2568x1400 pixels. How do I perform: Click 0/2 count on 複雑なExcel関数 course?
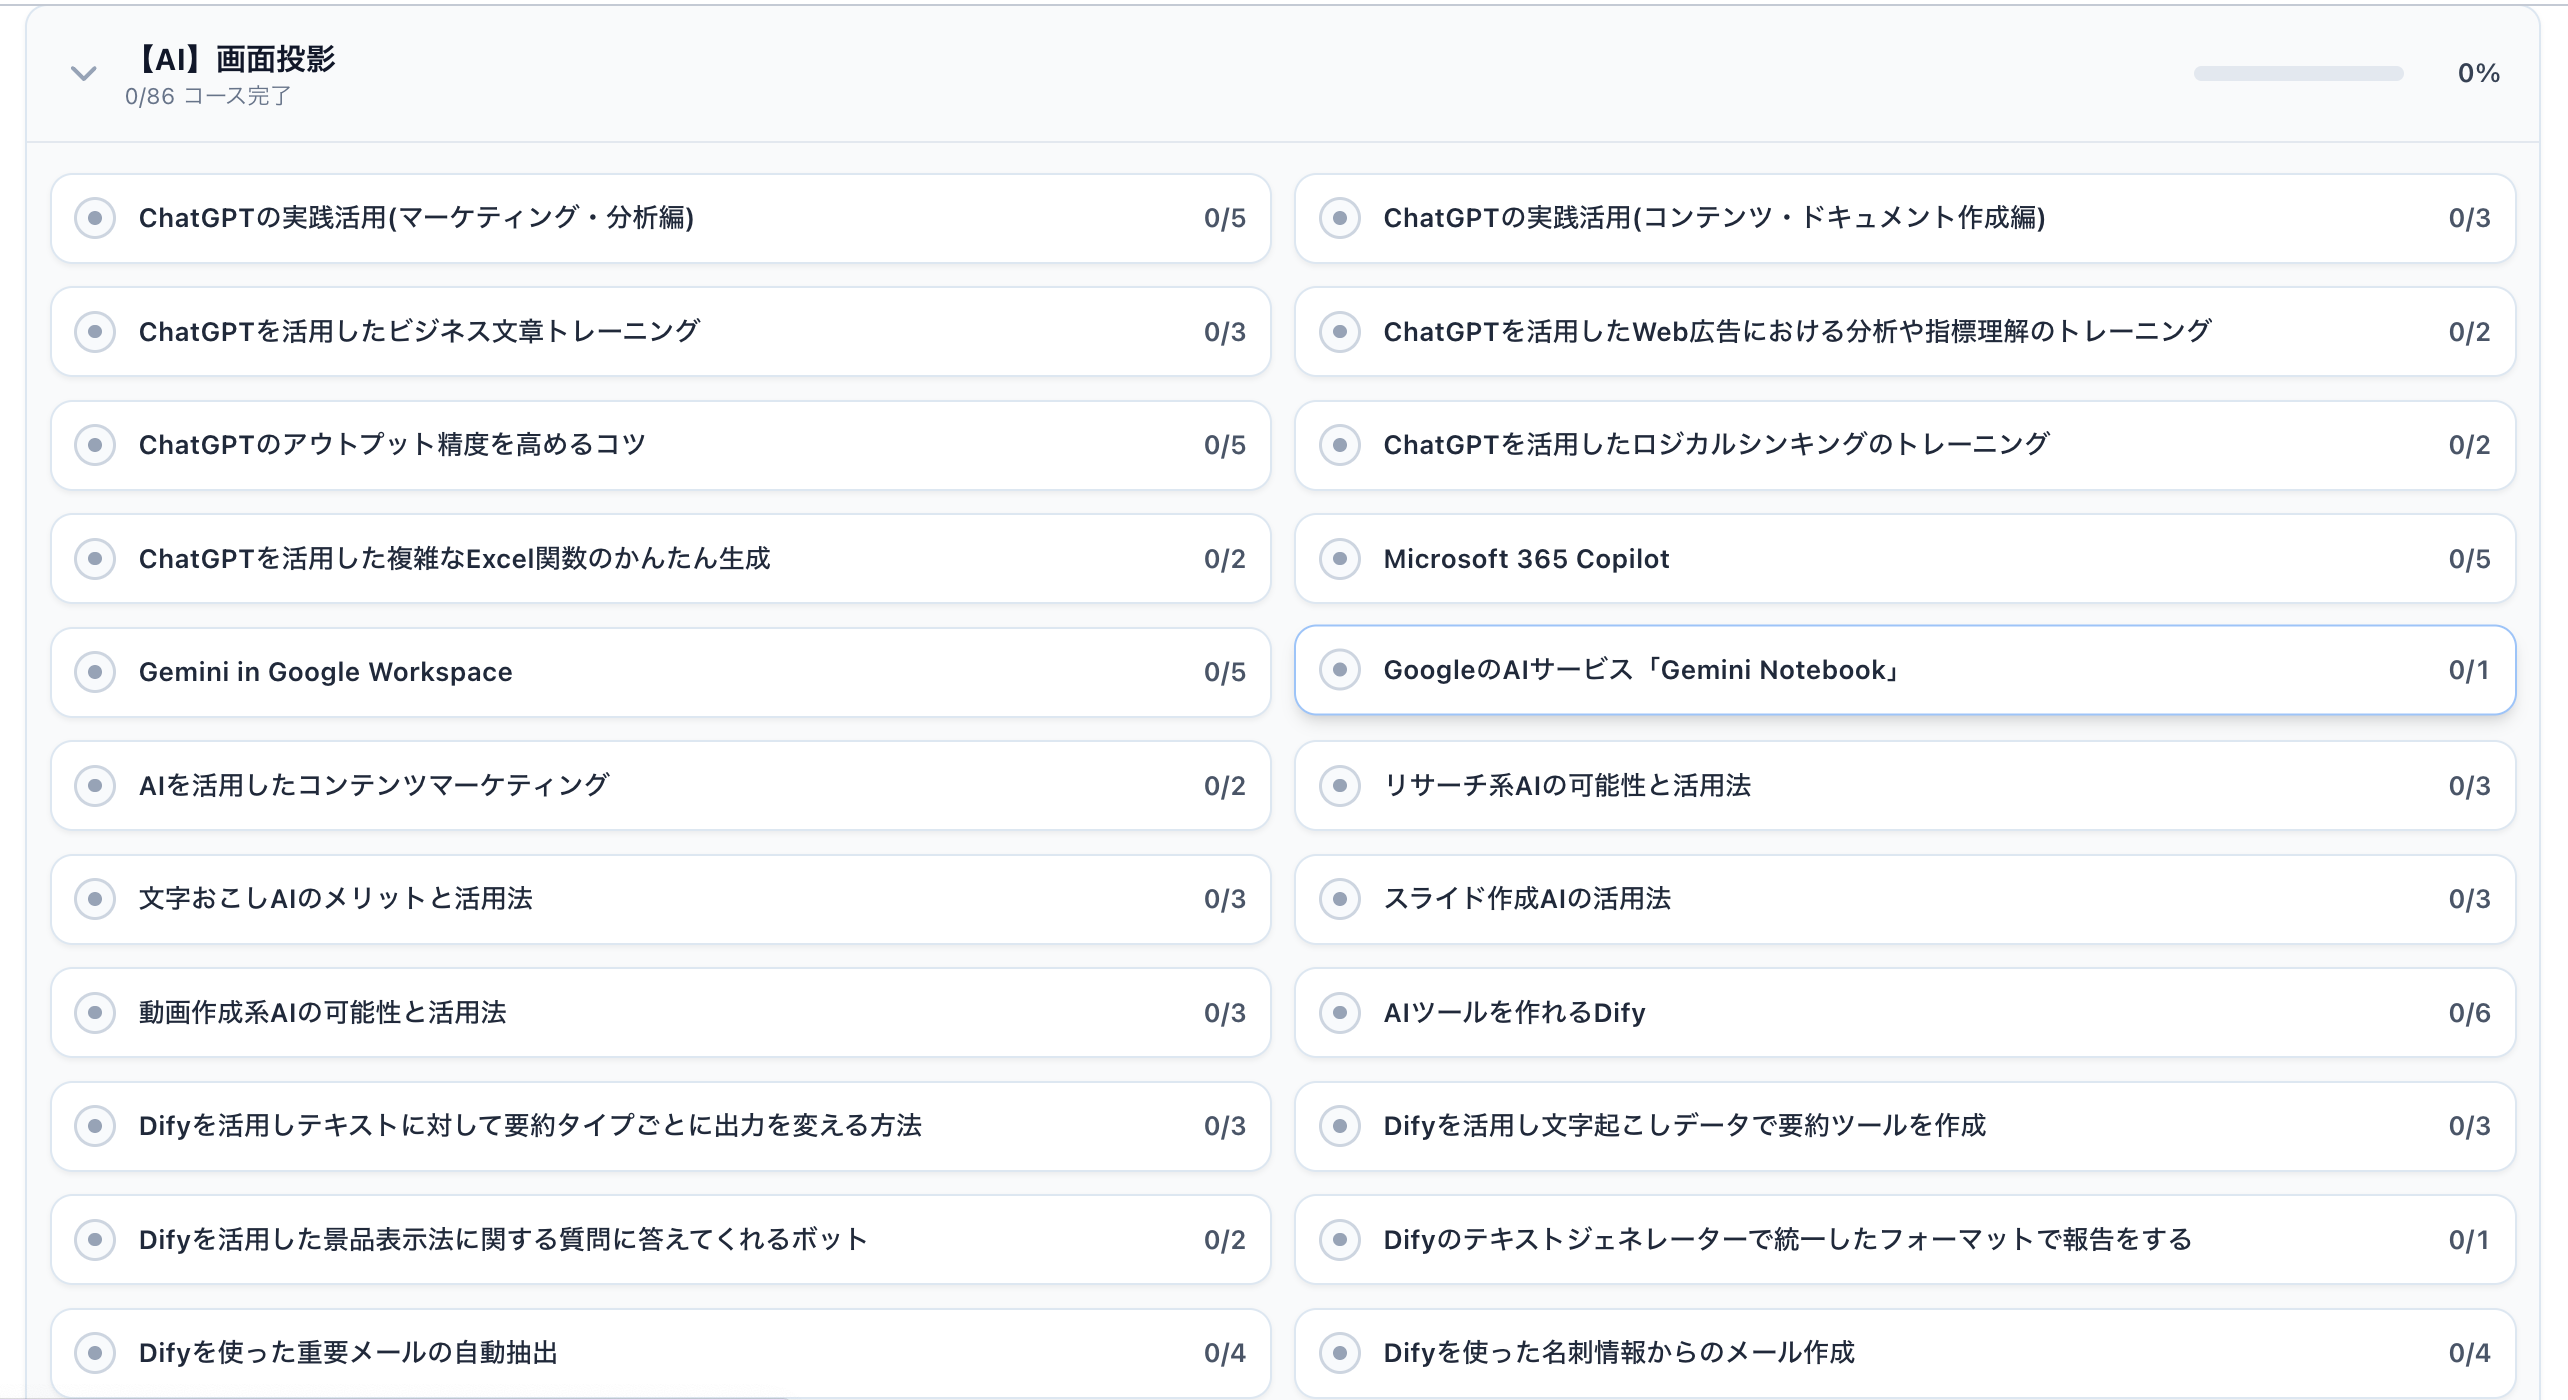[1224, 559]
